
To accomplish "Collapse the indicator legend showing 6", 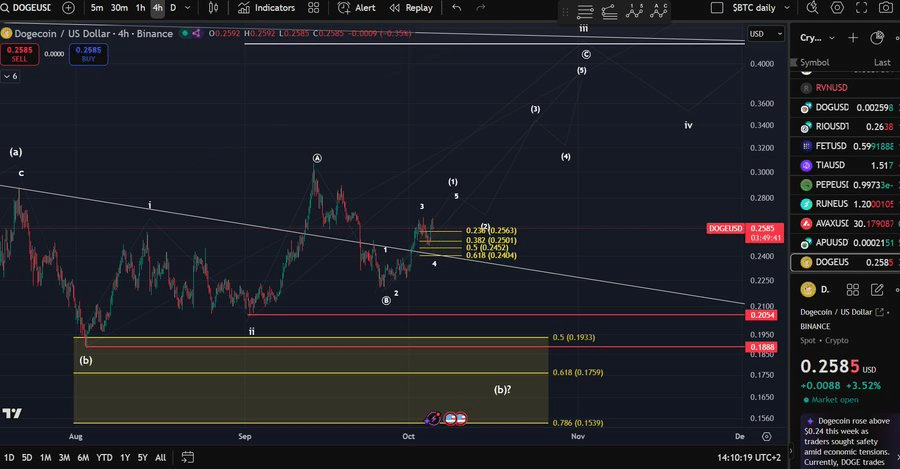I will (x=10, y=75).
